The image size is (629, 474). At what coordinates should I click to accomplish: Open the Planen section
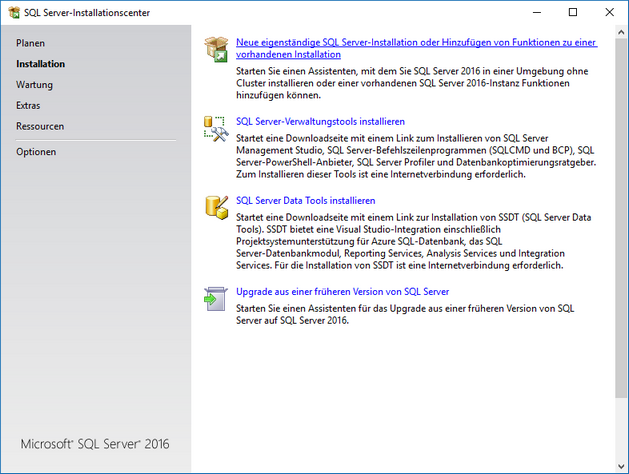coord(30,43)
